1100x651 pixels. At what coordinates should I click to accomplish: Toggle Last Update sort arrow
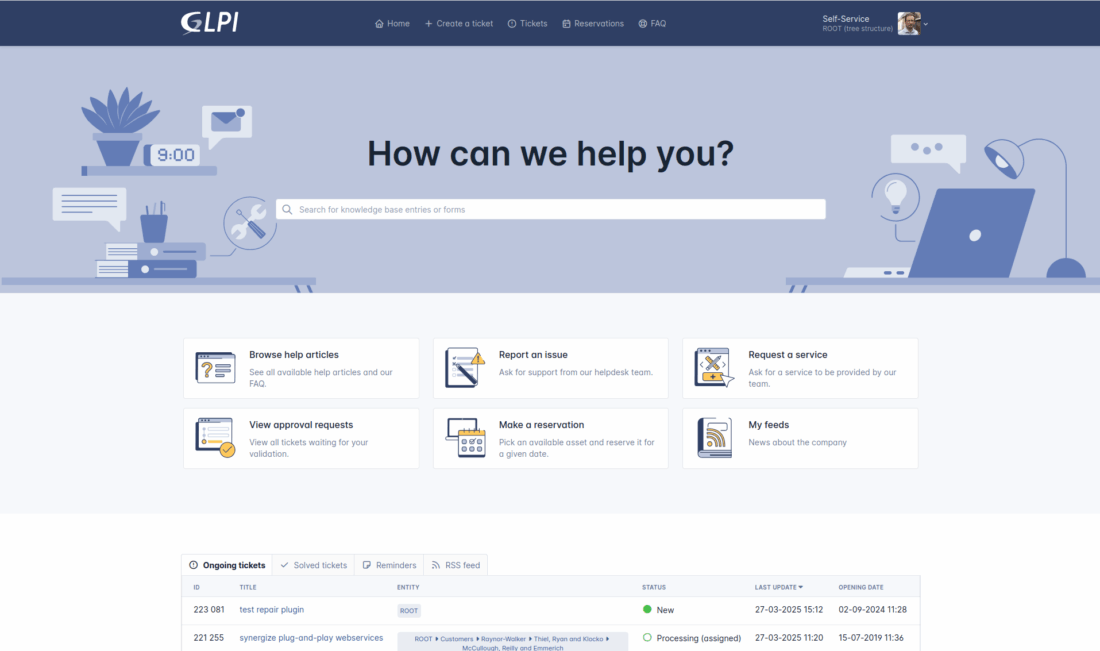point(800,587)
